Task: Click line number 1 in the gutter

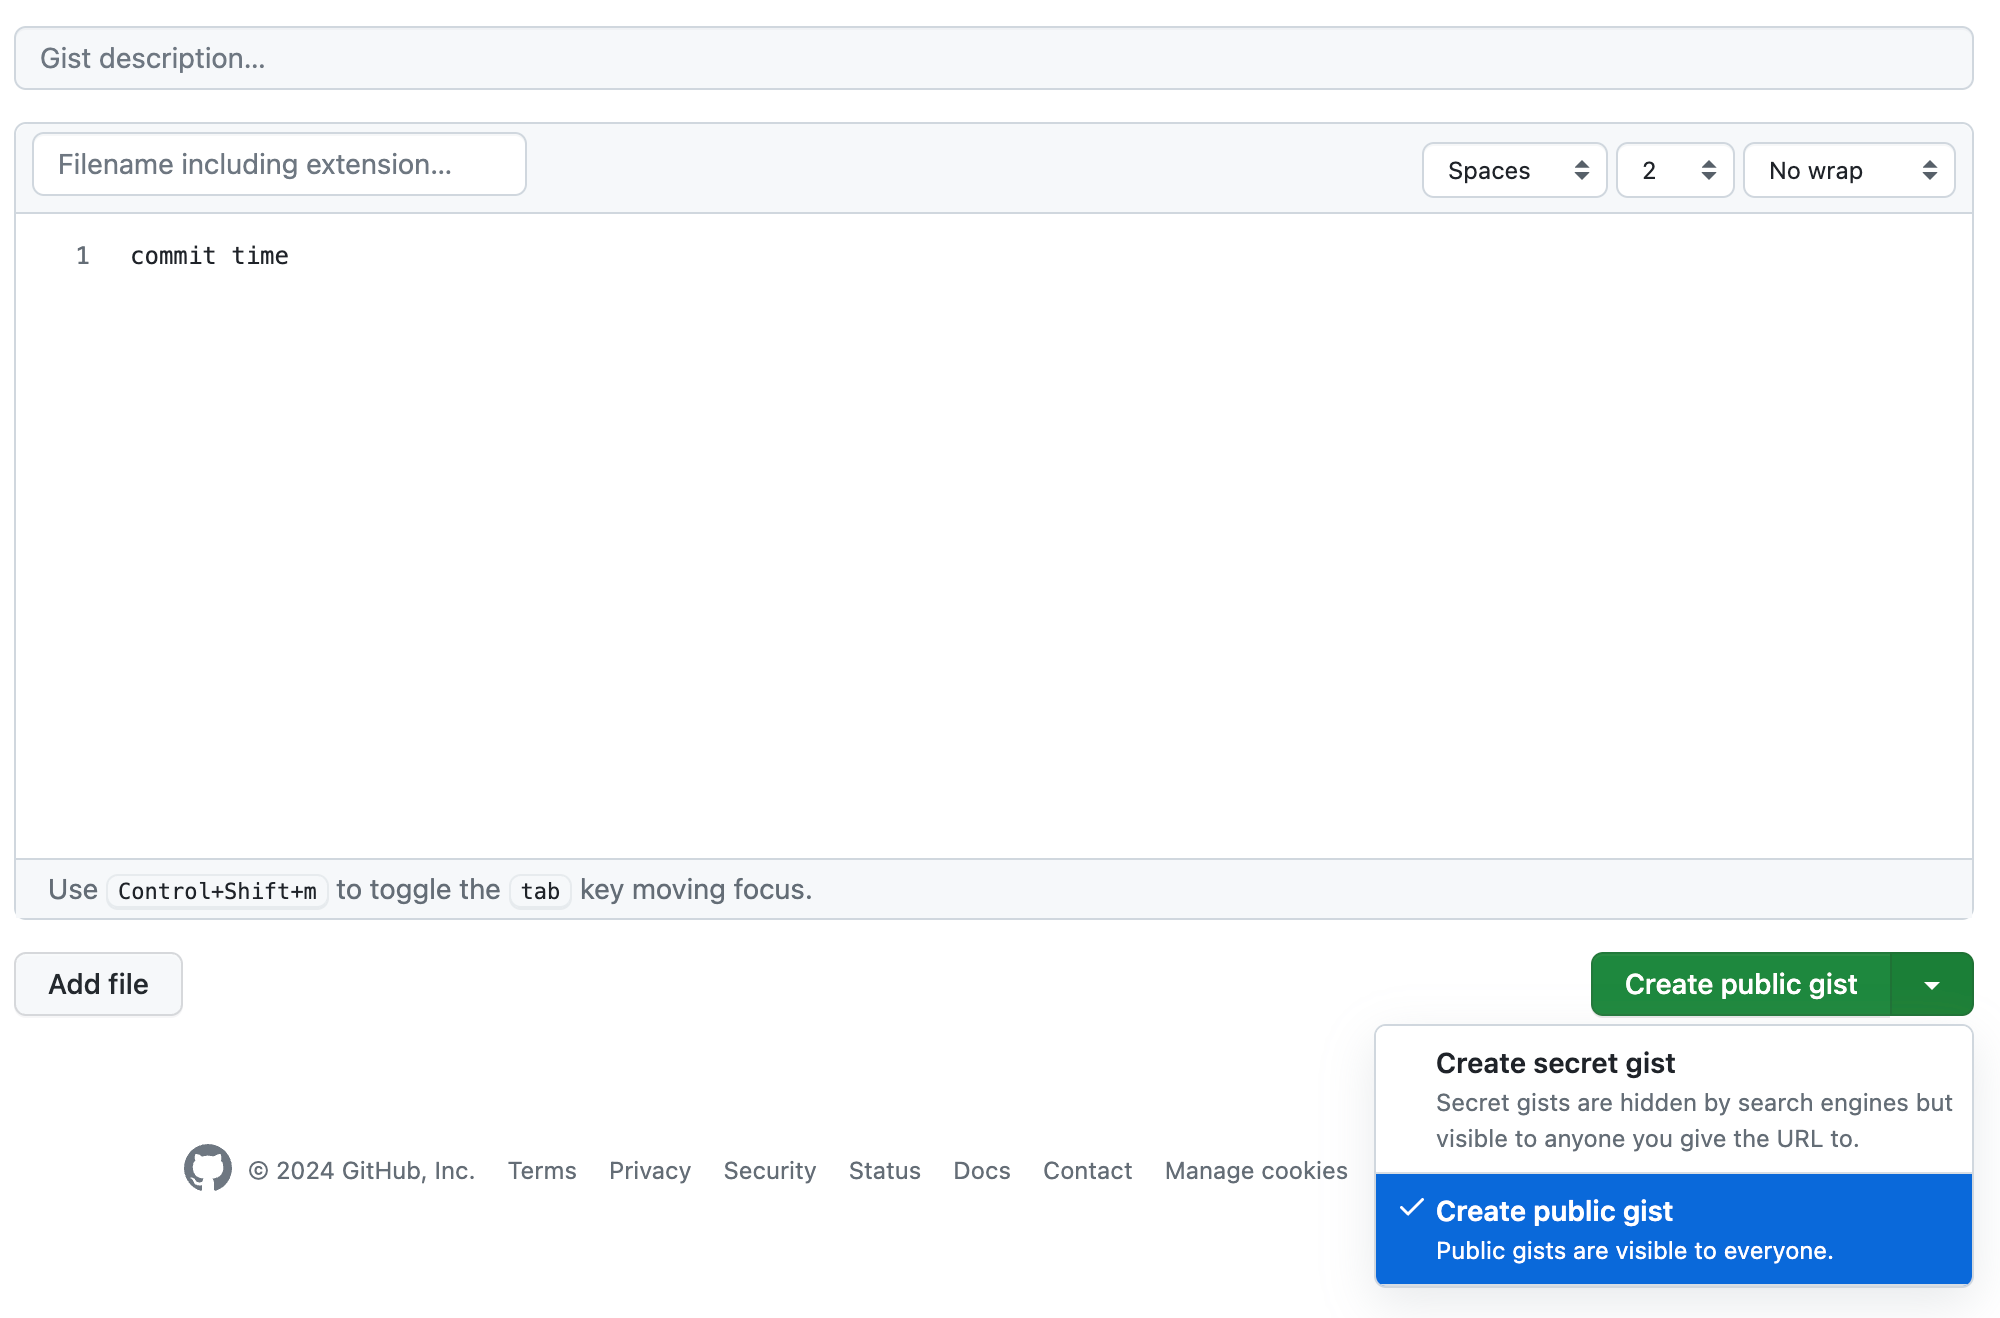Action: 82,256
